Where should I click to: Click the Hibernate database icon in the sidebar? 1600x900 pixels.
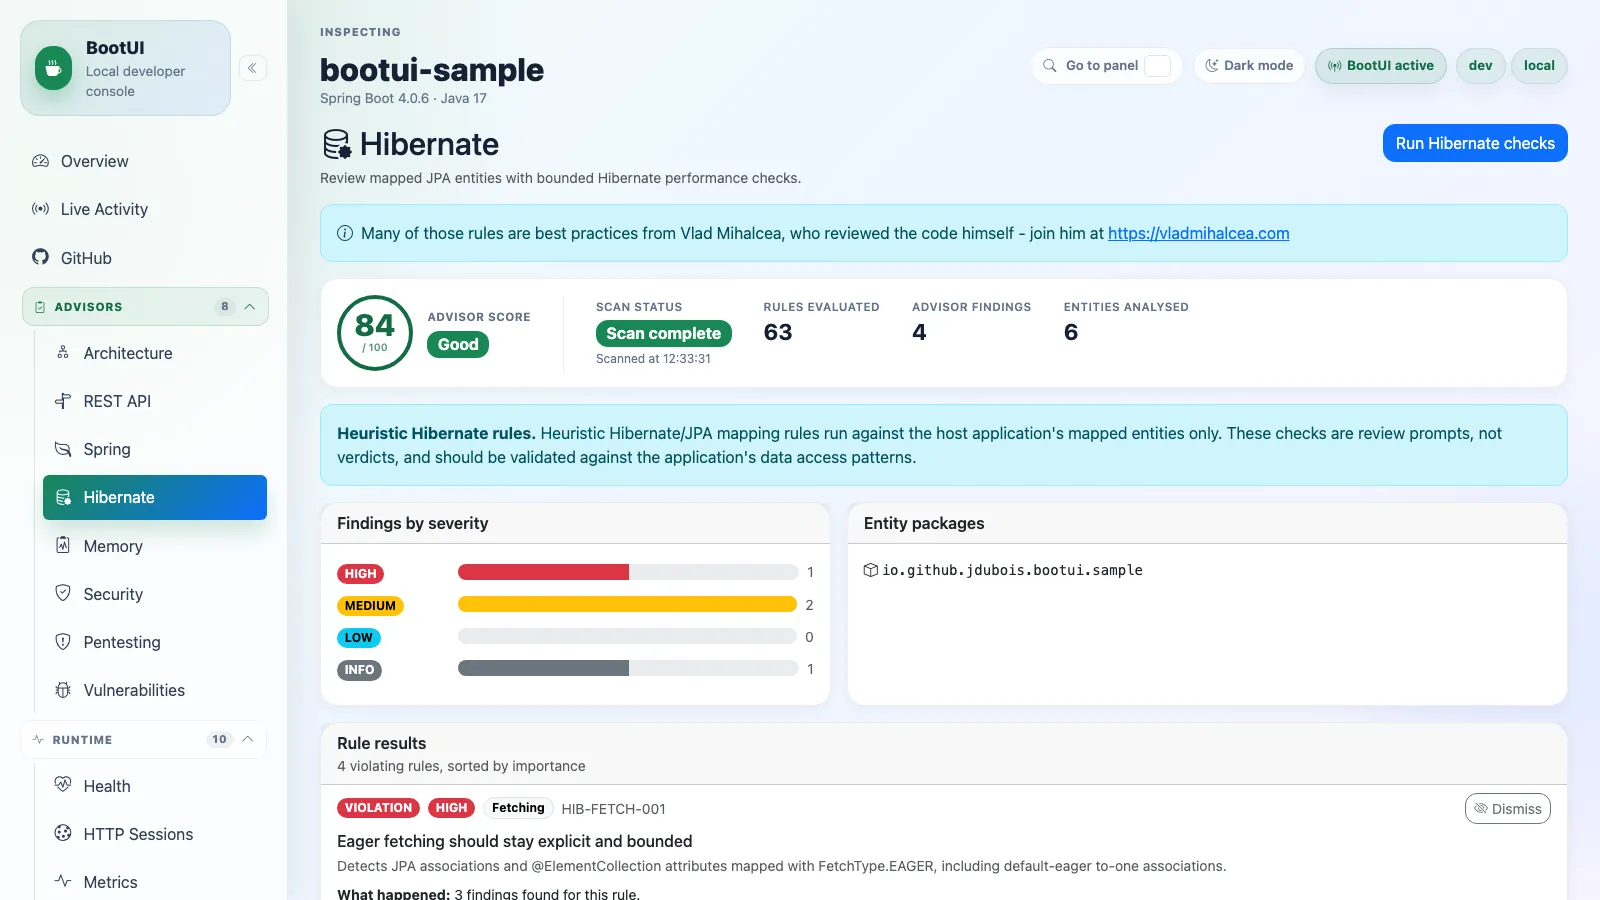(x=63, y=497)
